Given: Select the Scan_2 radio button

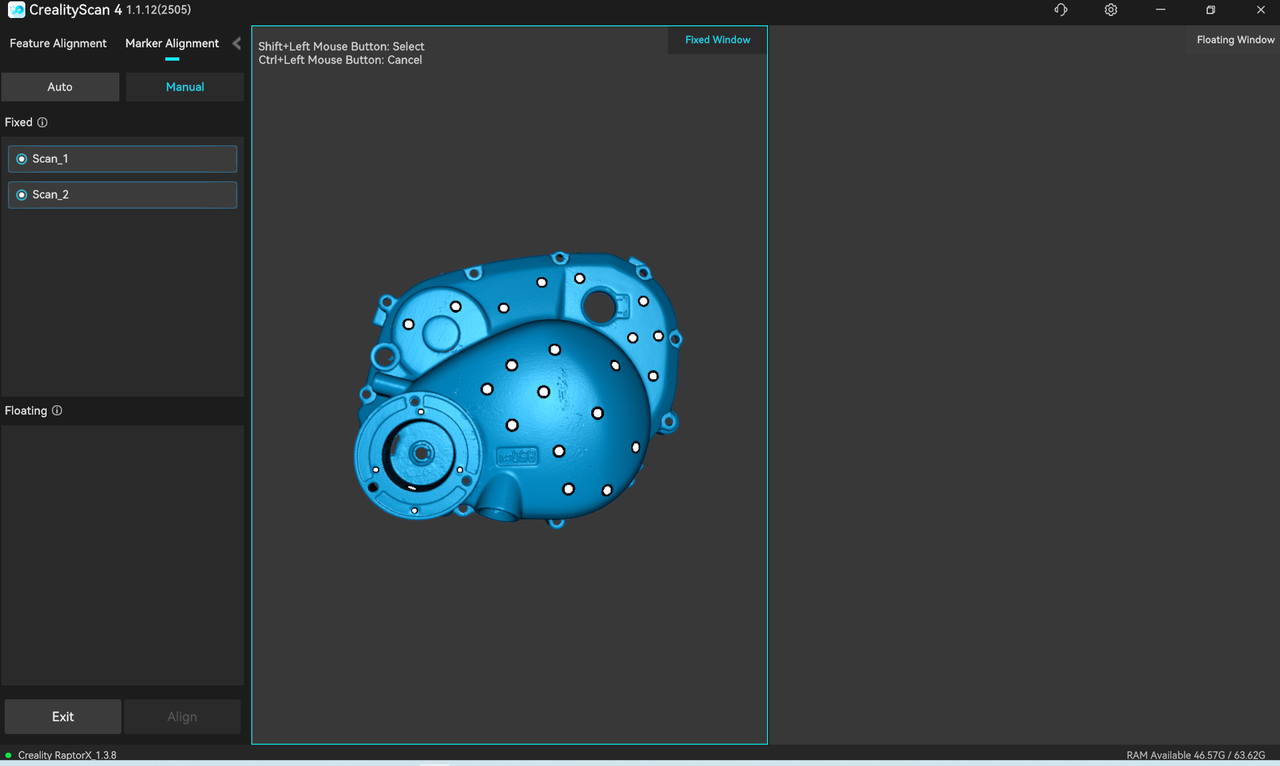Looking at the screenshot, I should pos(22,195).
